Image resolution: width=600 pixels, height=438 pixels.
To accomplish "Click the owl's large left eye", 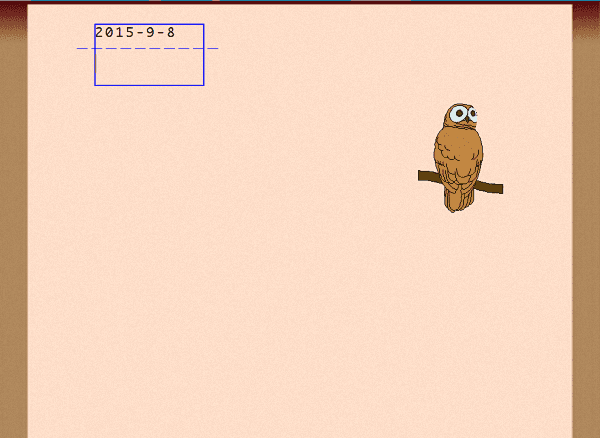I will (x=458, y=114).
